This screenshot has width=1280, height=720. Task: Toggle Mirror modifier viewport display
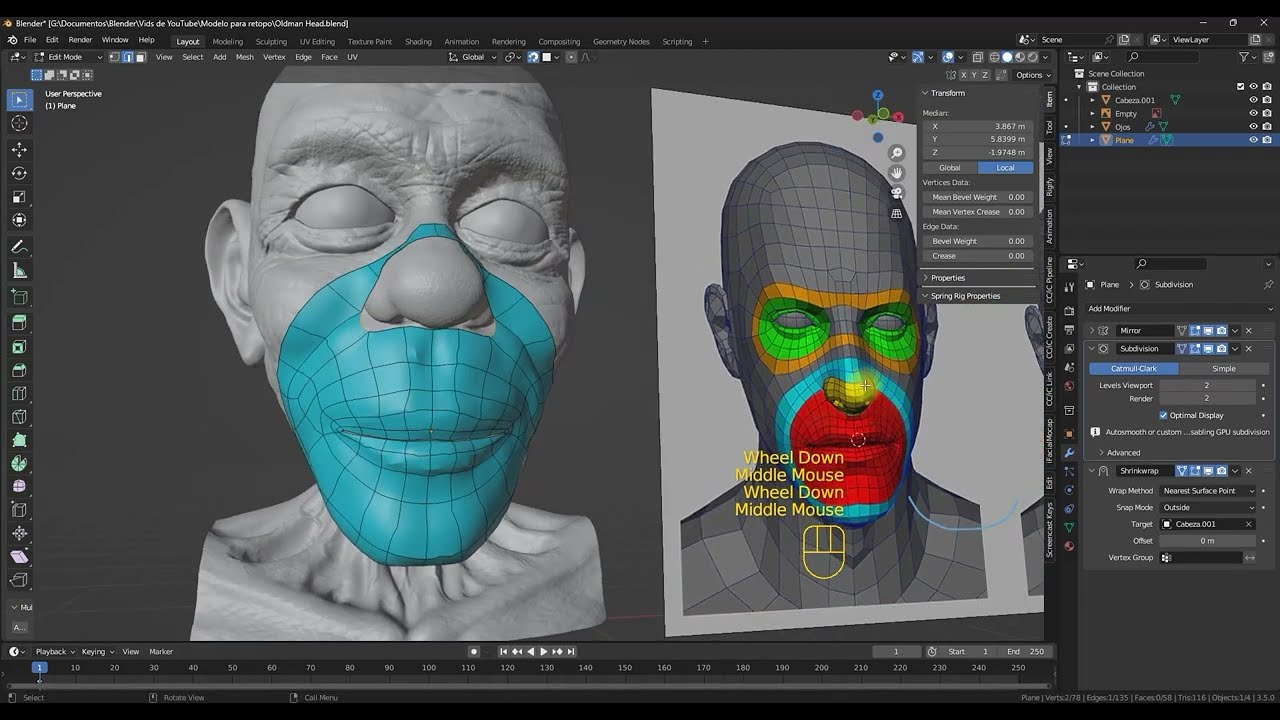coord(1208,331)
